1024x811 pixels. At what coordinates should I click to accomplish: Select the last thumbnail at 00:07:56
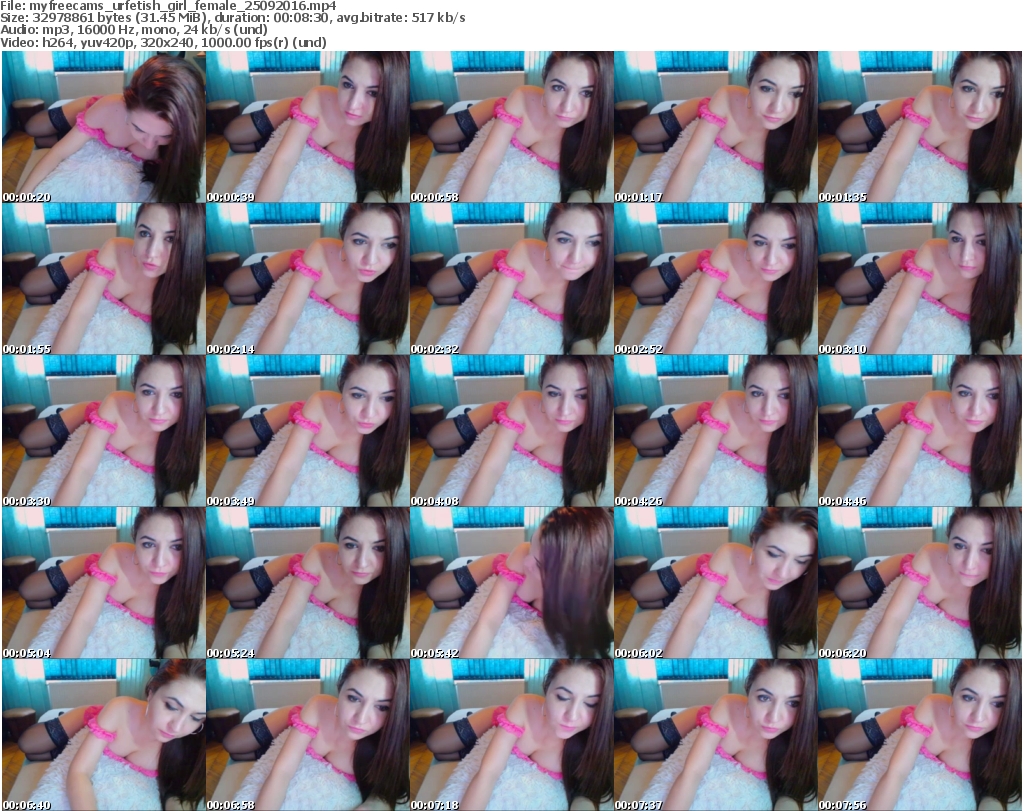[x=919, y=735]
